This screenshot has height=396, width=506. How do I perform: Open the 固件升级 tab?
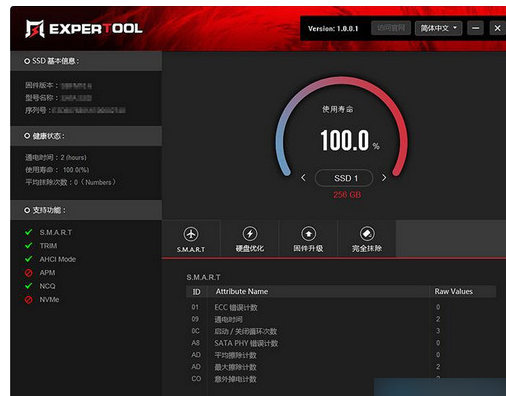pyautogui.click(x=308, y=239)
